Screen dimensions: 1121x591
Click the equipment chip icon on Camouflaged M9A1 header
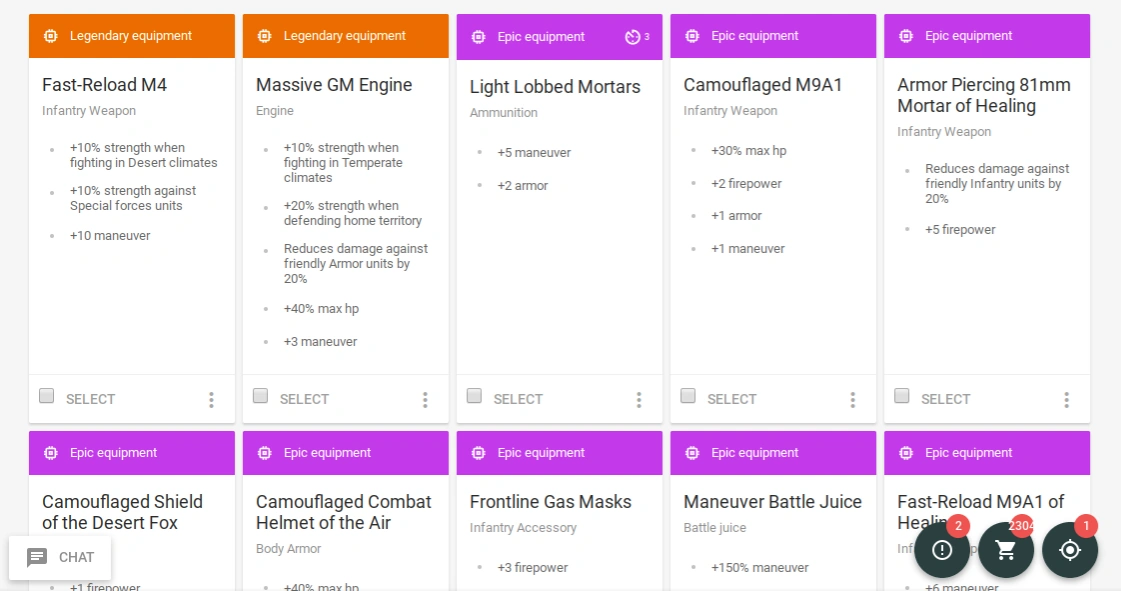pos(692,36)
